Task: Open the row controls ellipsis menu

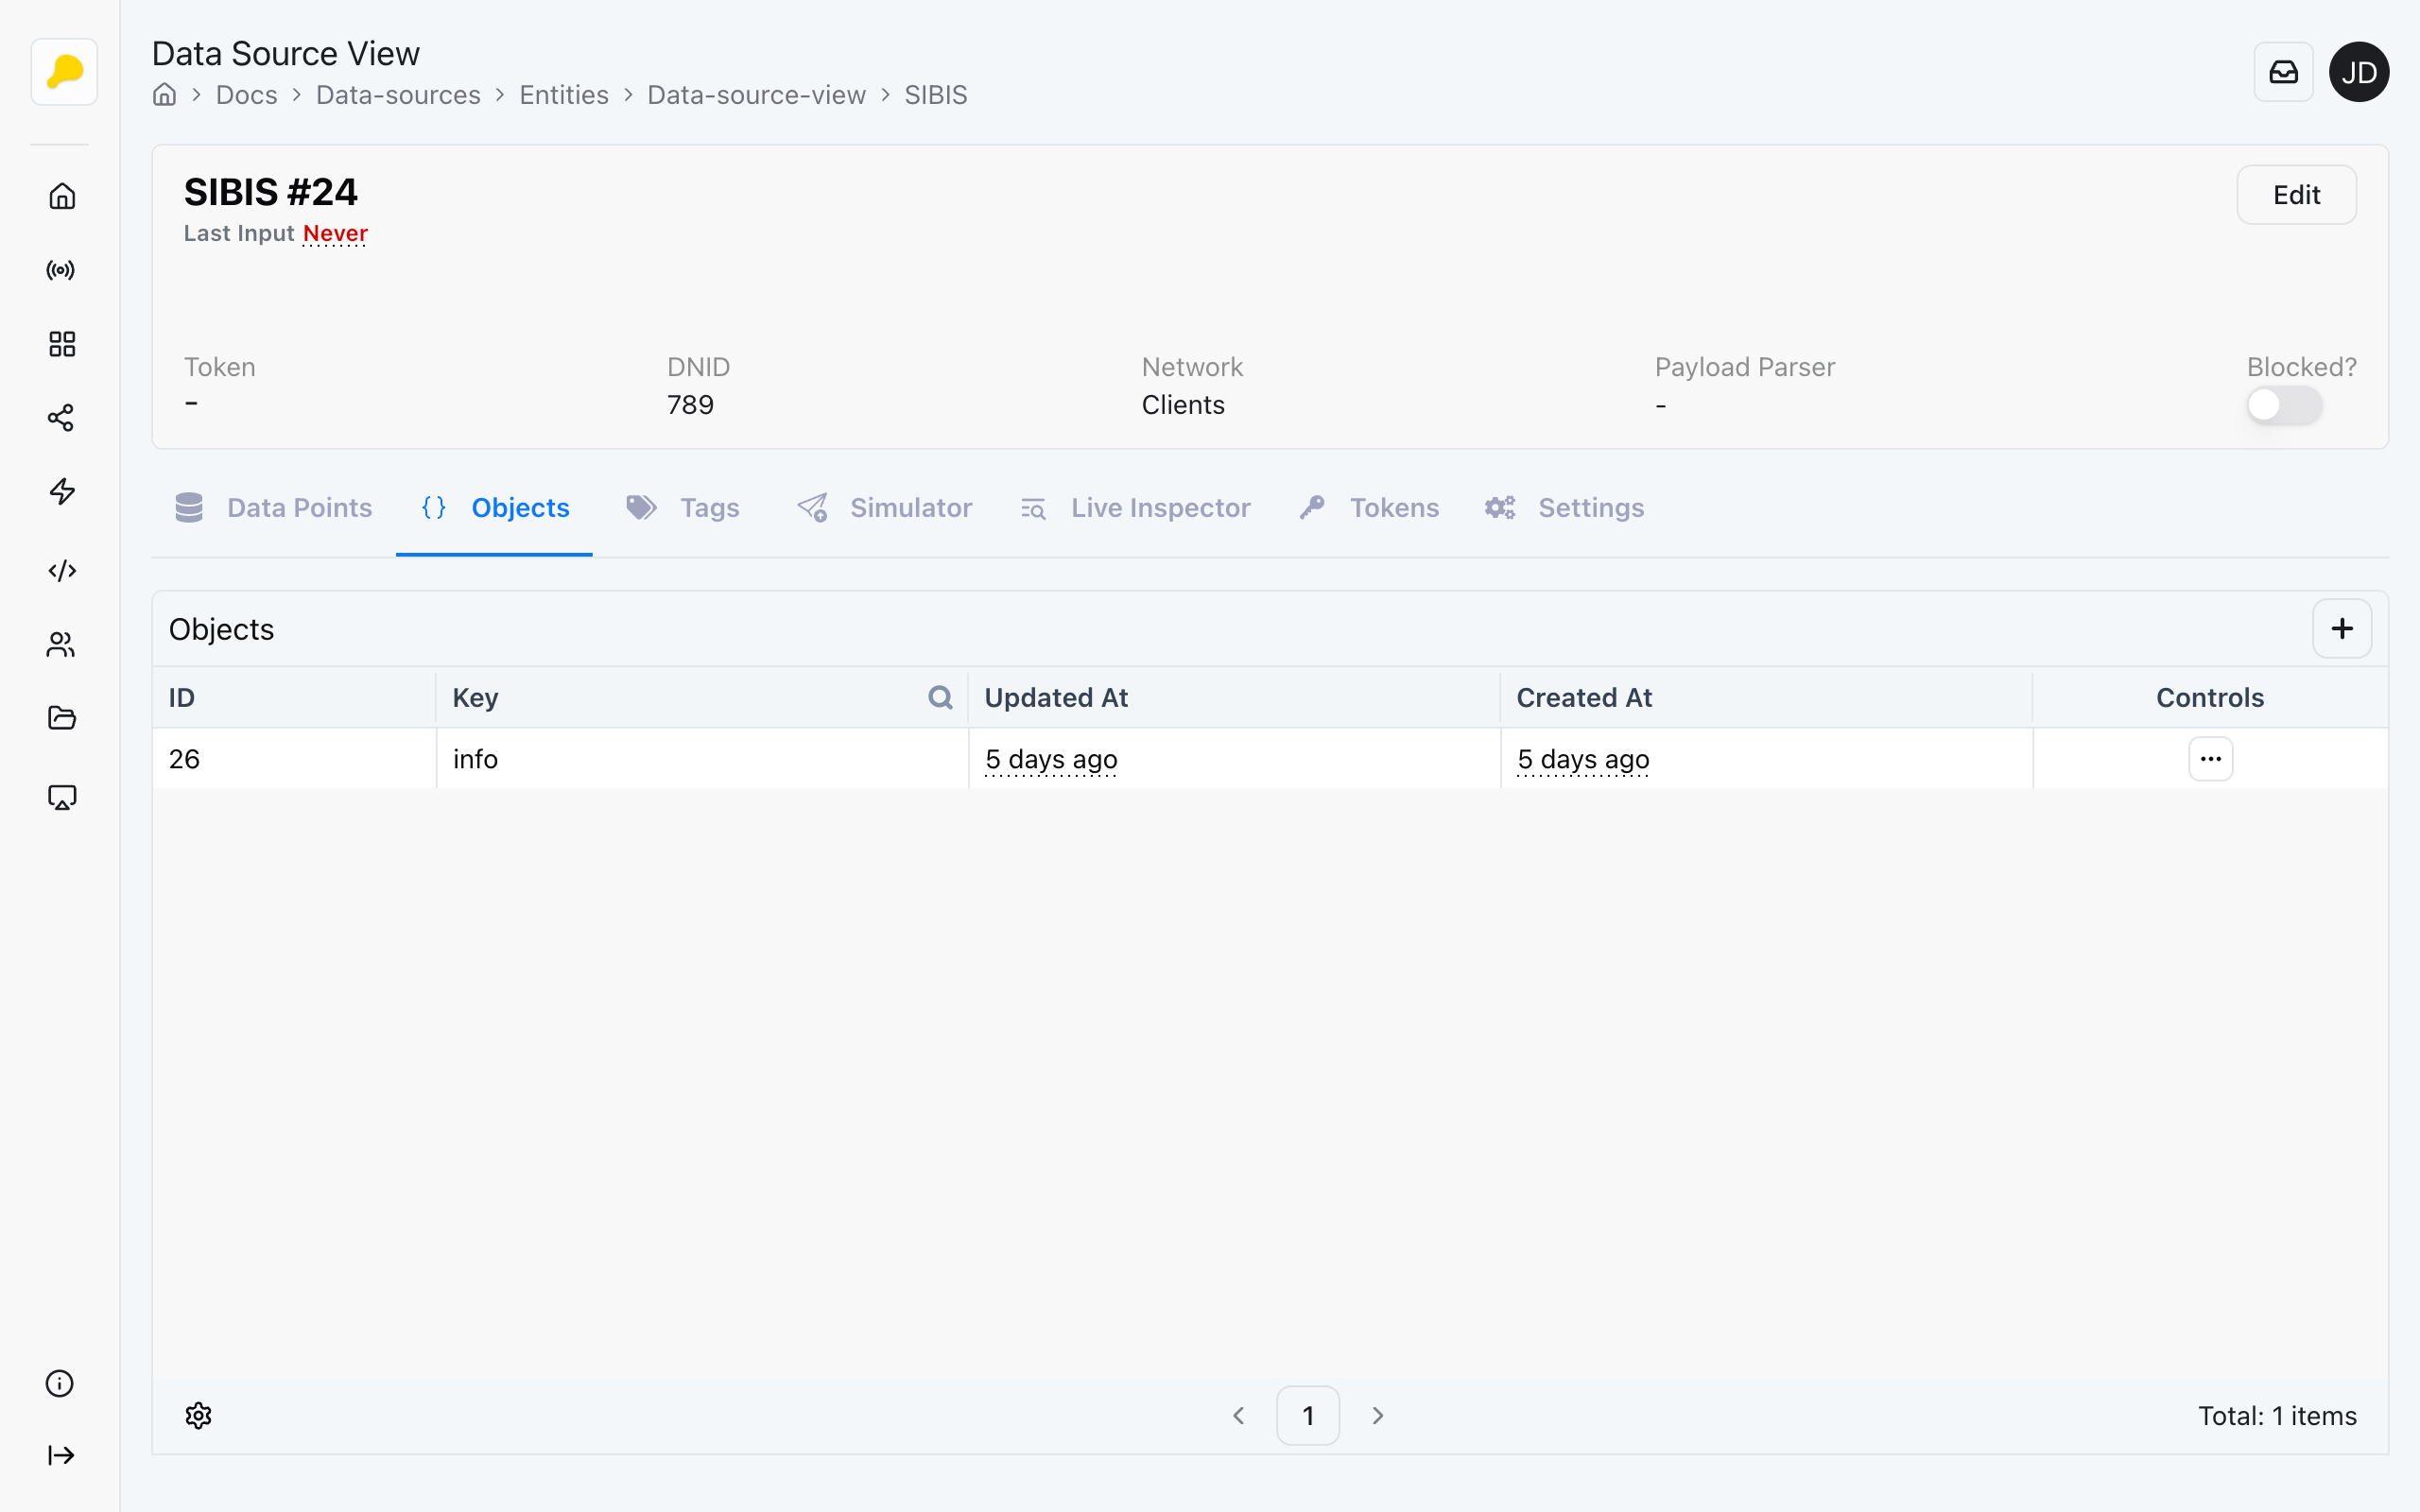Action: point(2210,759)
